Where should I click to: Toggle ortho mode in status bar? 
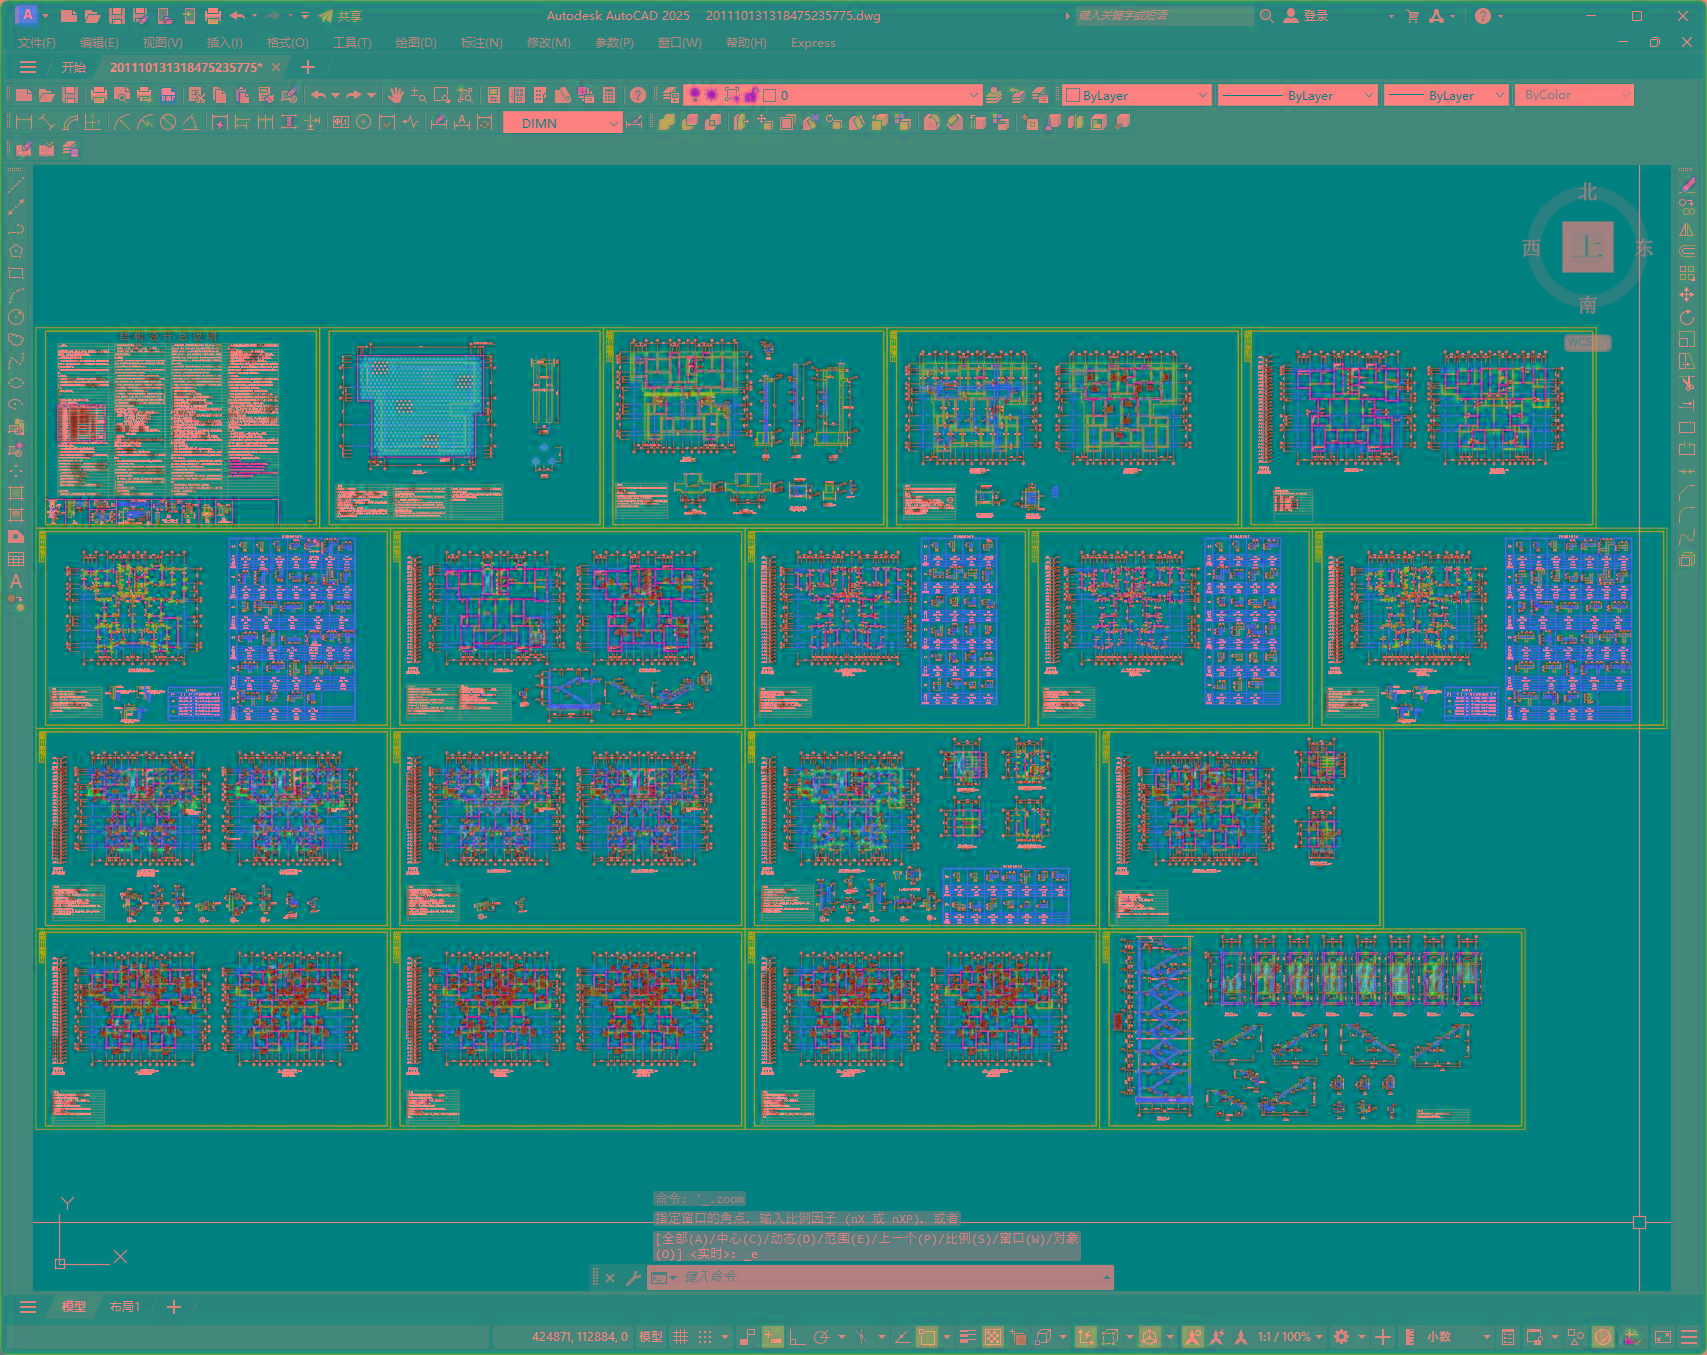pyautogui.click(x=797, y=1337)
